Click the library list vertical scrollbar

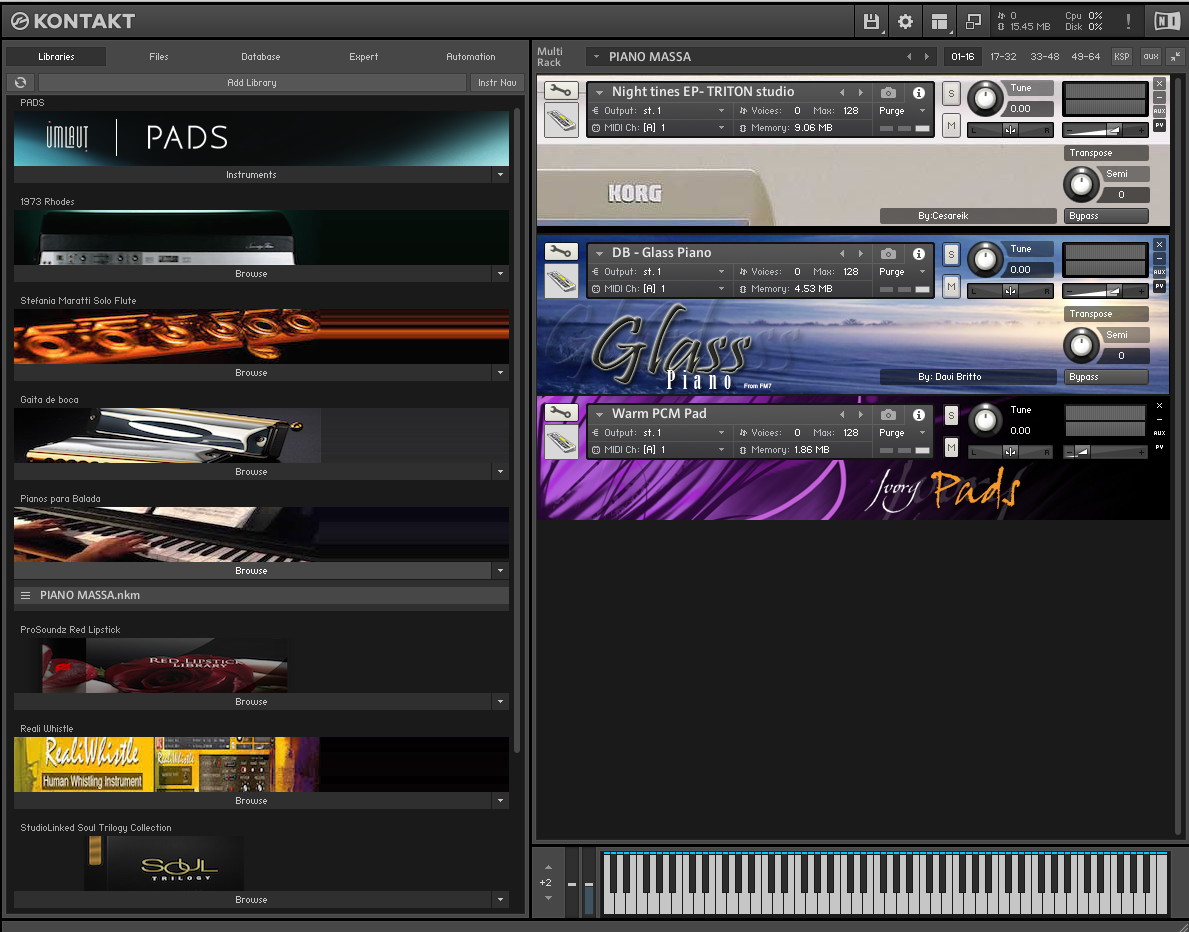pyautogui.click(x=518, y=429)
